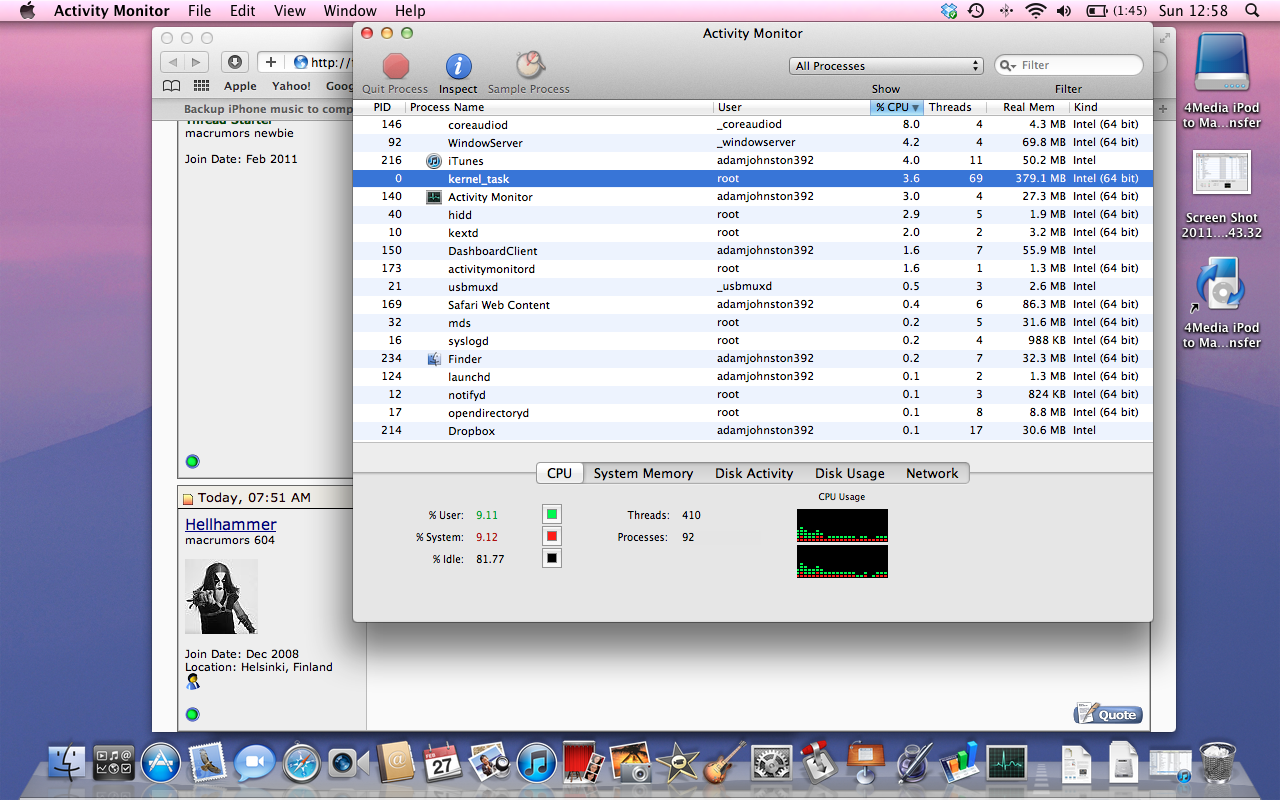Switch to the Disk Usage tab
This screenshot has width=1280, height=800.
tap(850, 473)
